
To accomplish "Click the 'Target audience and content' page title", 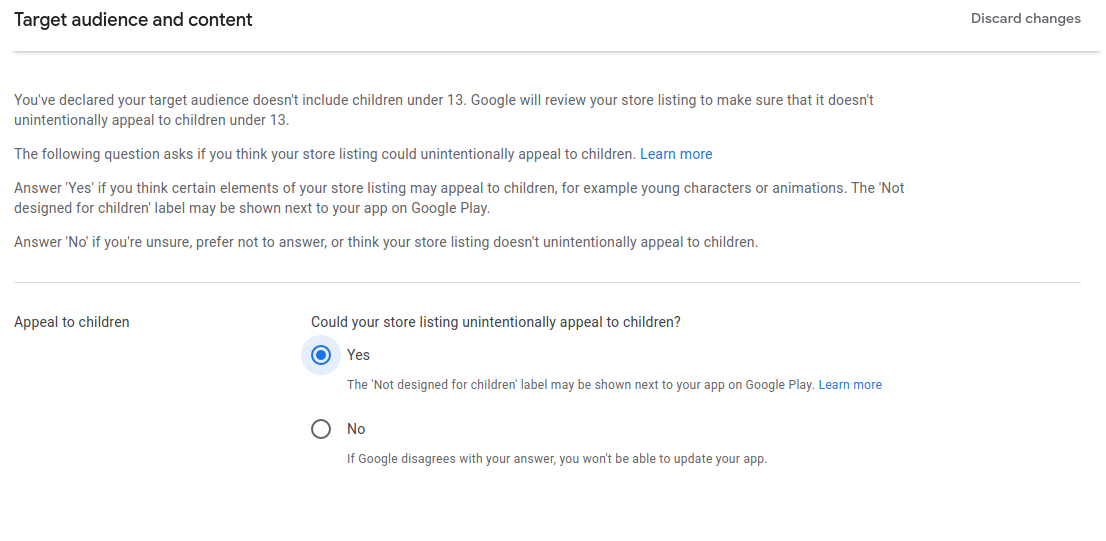I will pos(133,20).
